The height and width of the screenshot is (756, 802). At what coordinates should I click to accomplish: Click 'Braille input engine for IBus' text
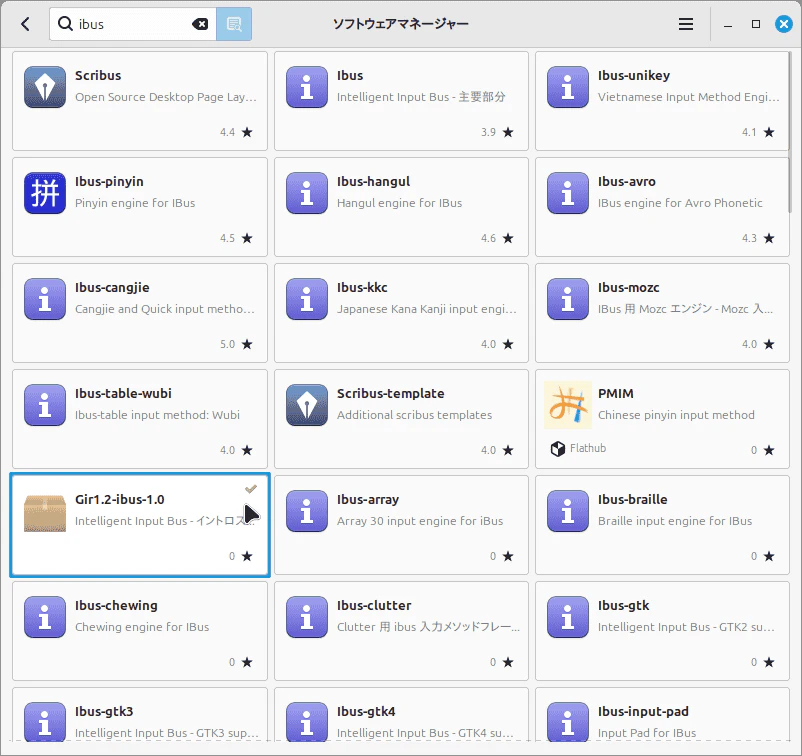pos(675,521)
